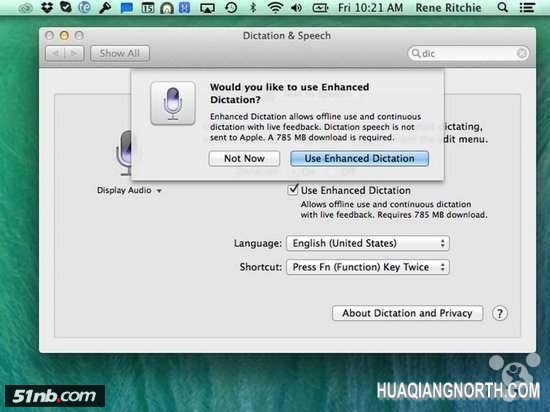Open About Dictation and Privacy

pos(407,313)
